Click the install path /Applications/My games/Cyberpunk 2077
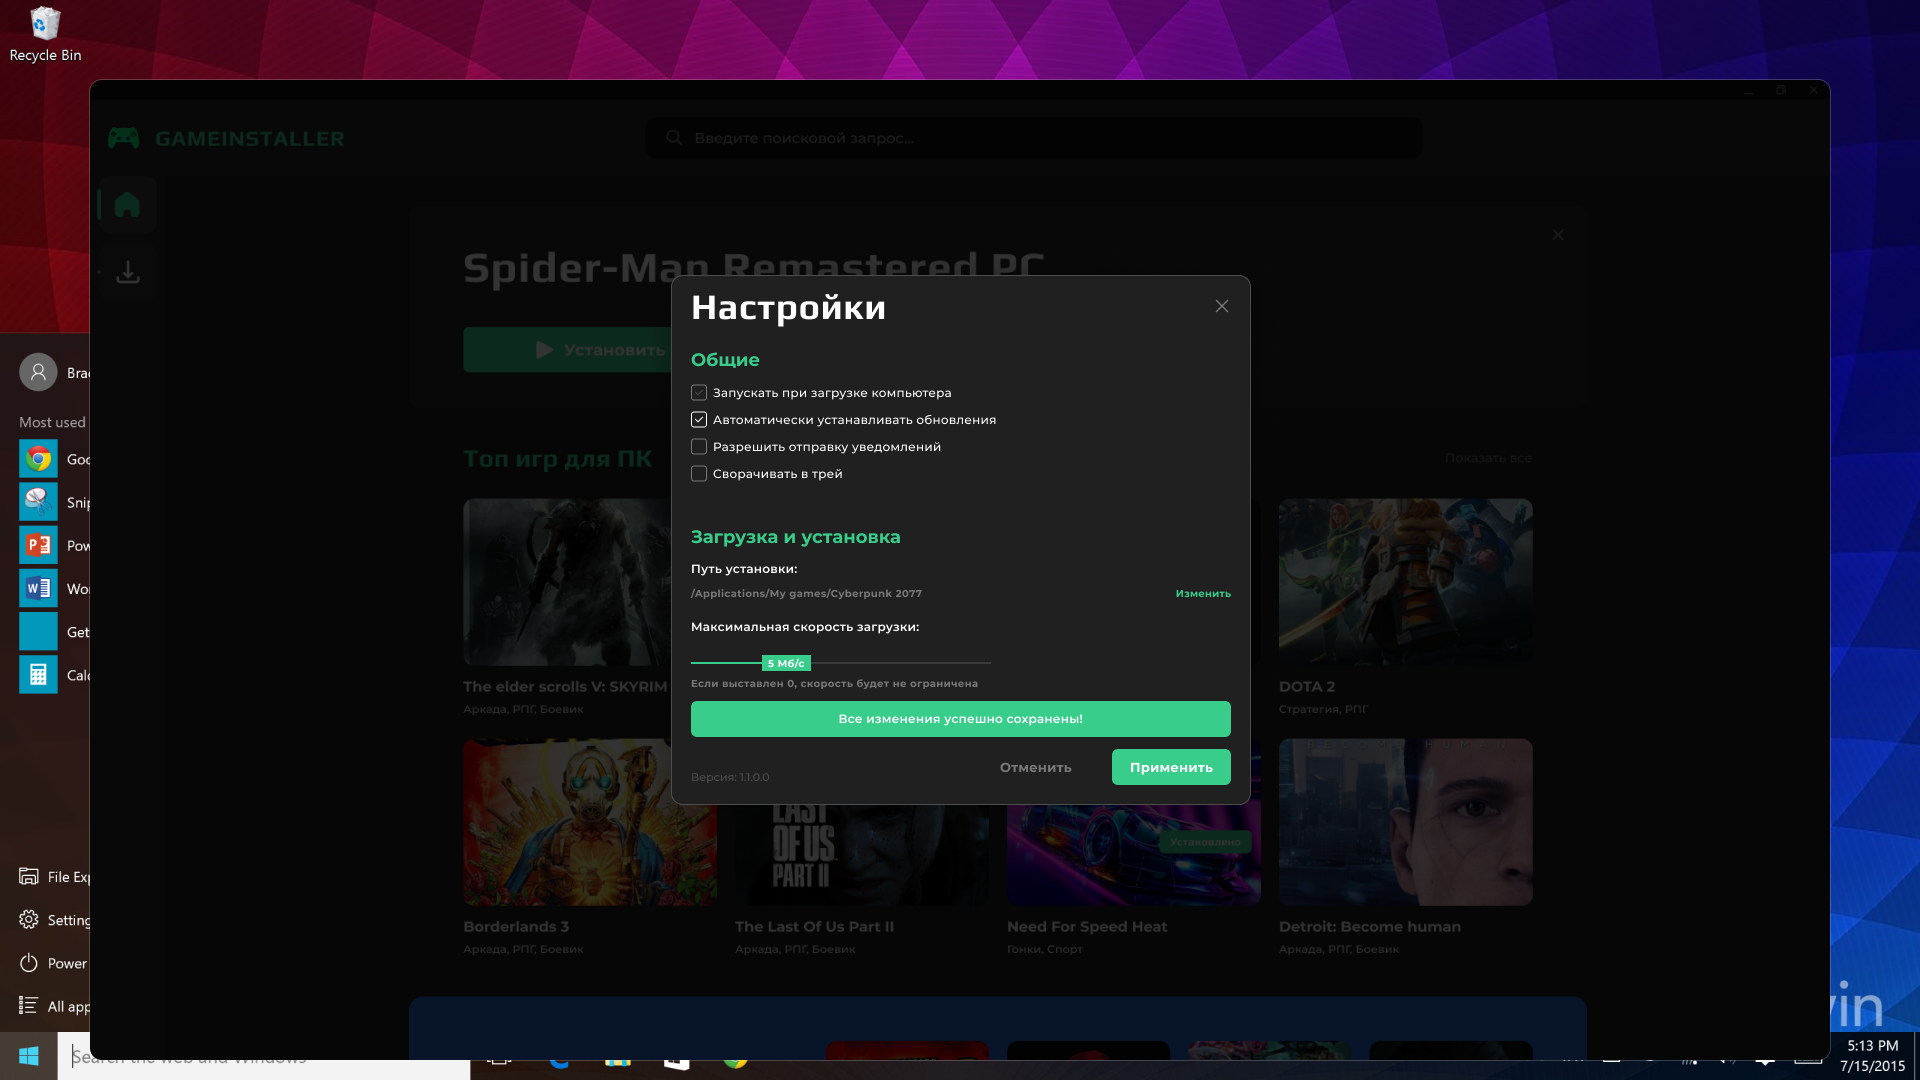 tap(806, 594)
